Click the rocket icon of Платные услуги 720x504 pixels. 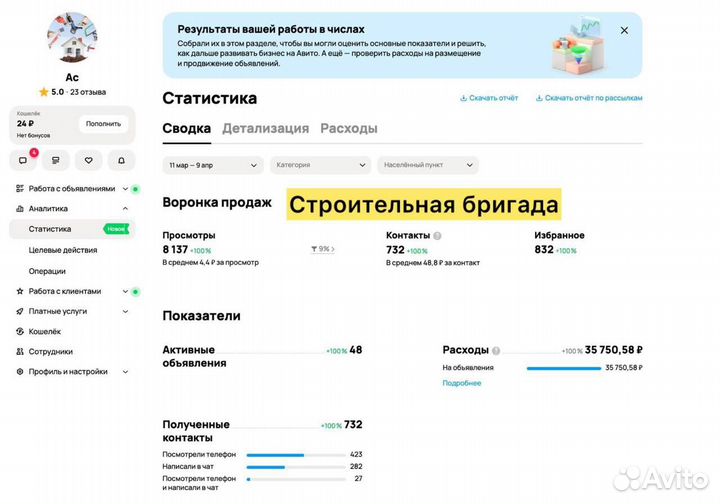(20, 311)
